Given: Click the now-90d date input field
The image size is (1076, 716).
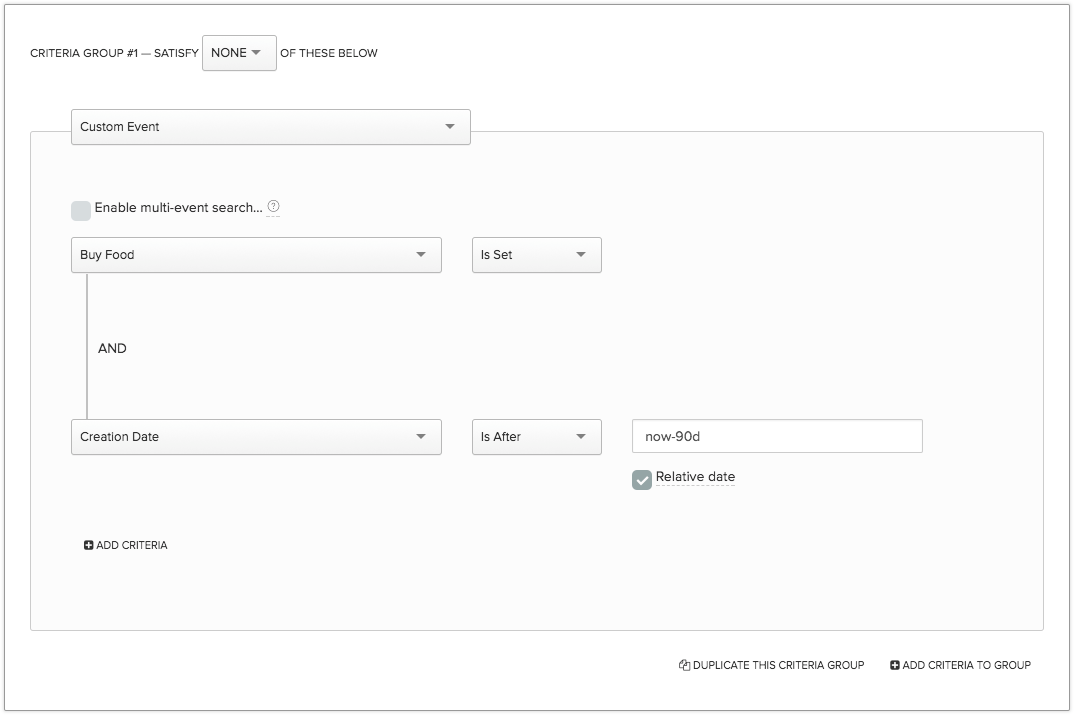Looking at the screenshot, I should (776, 436).
